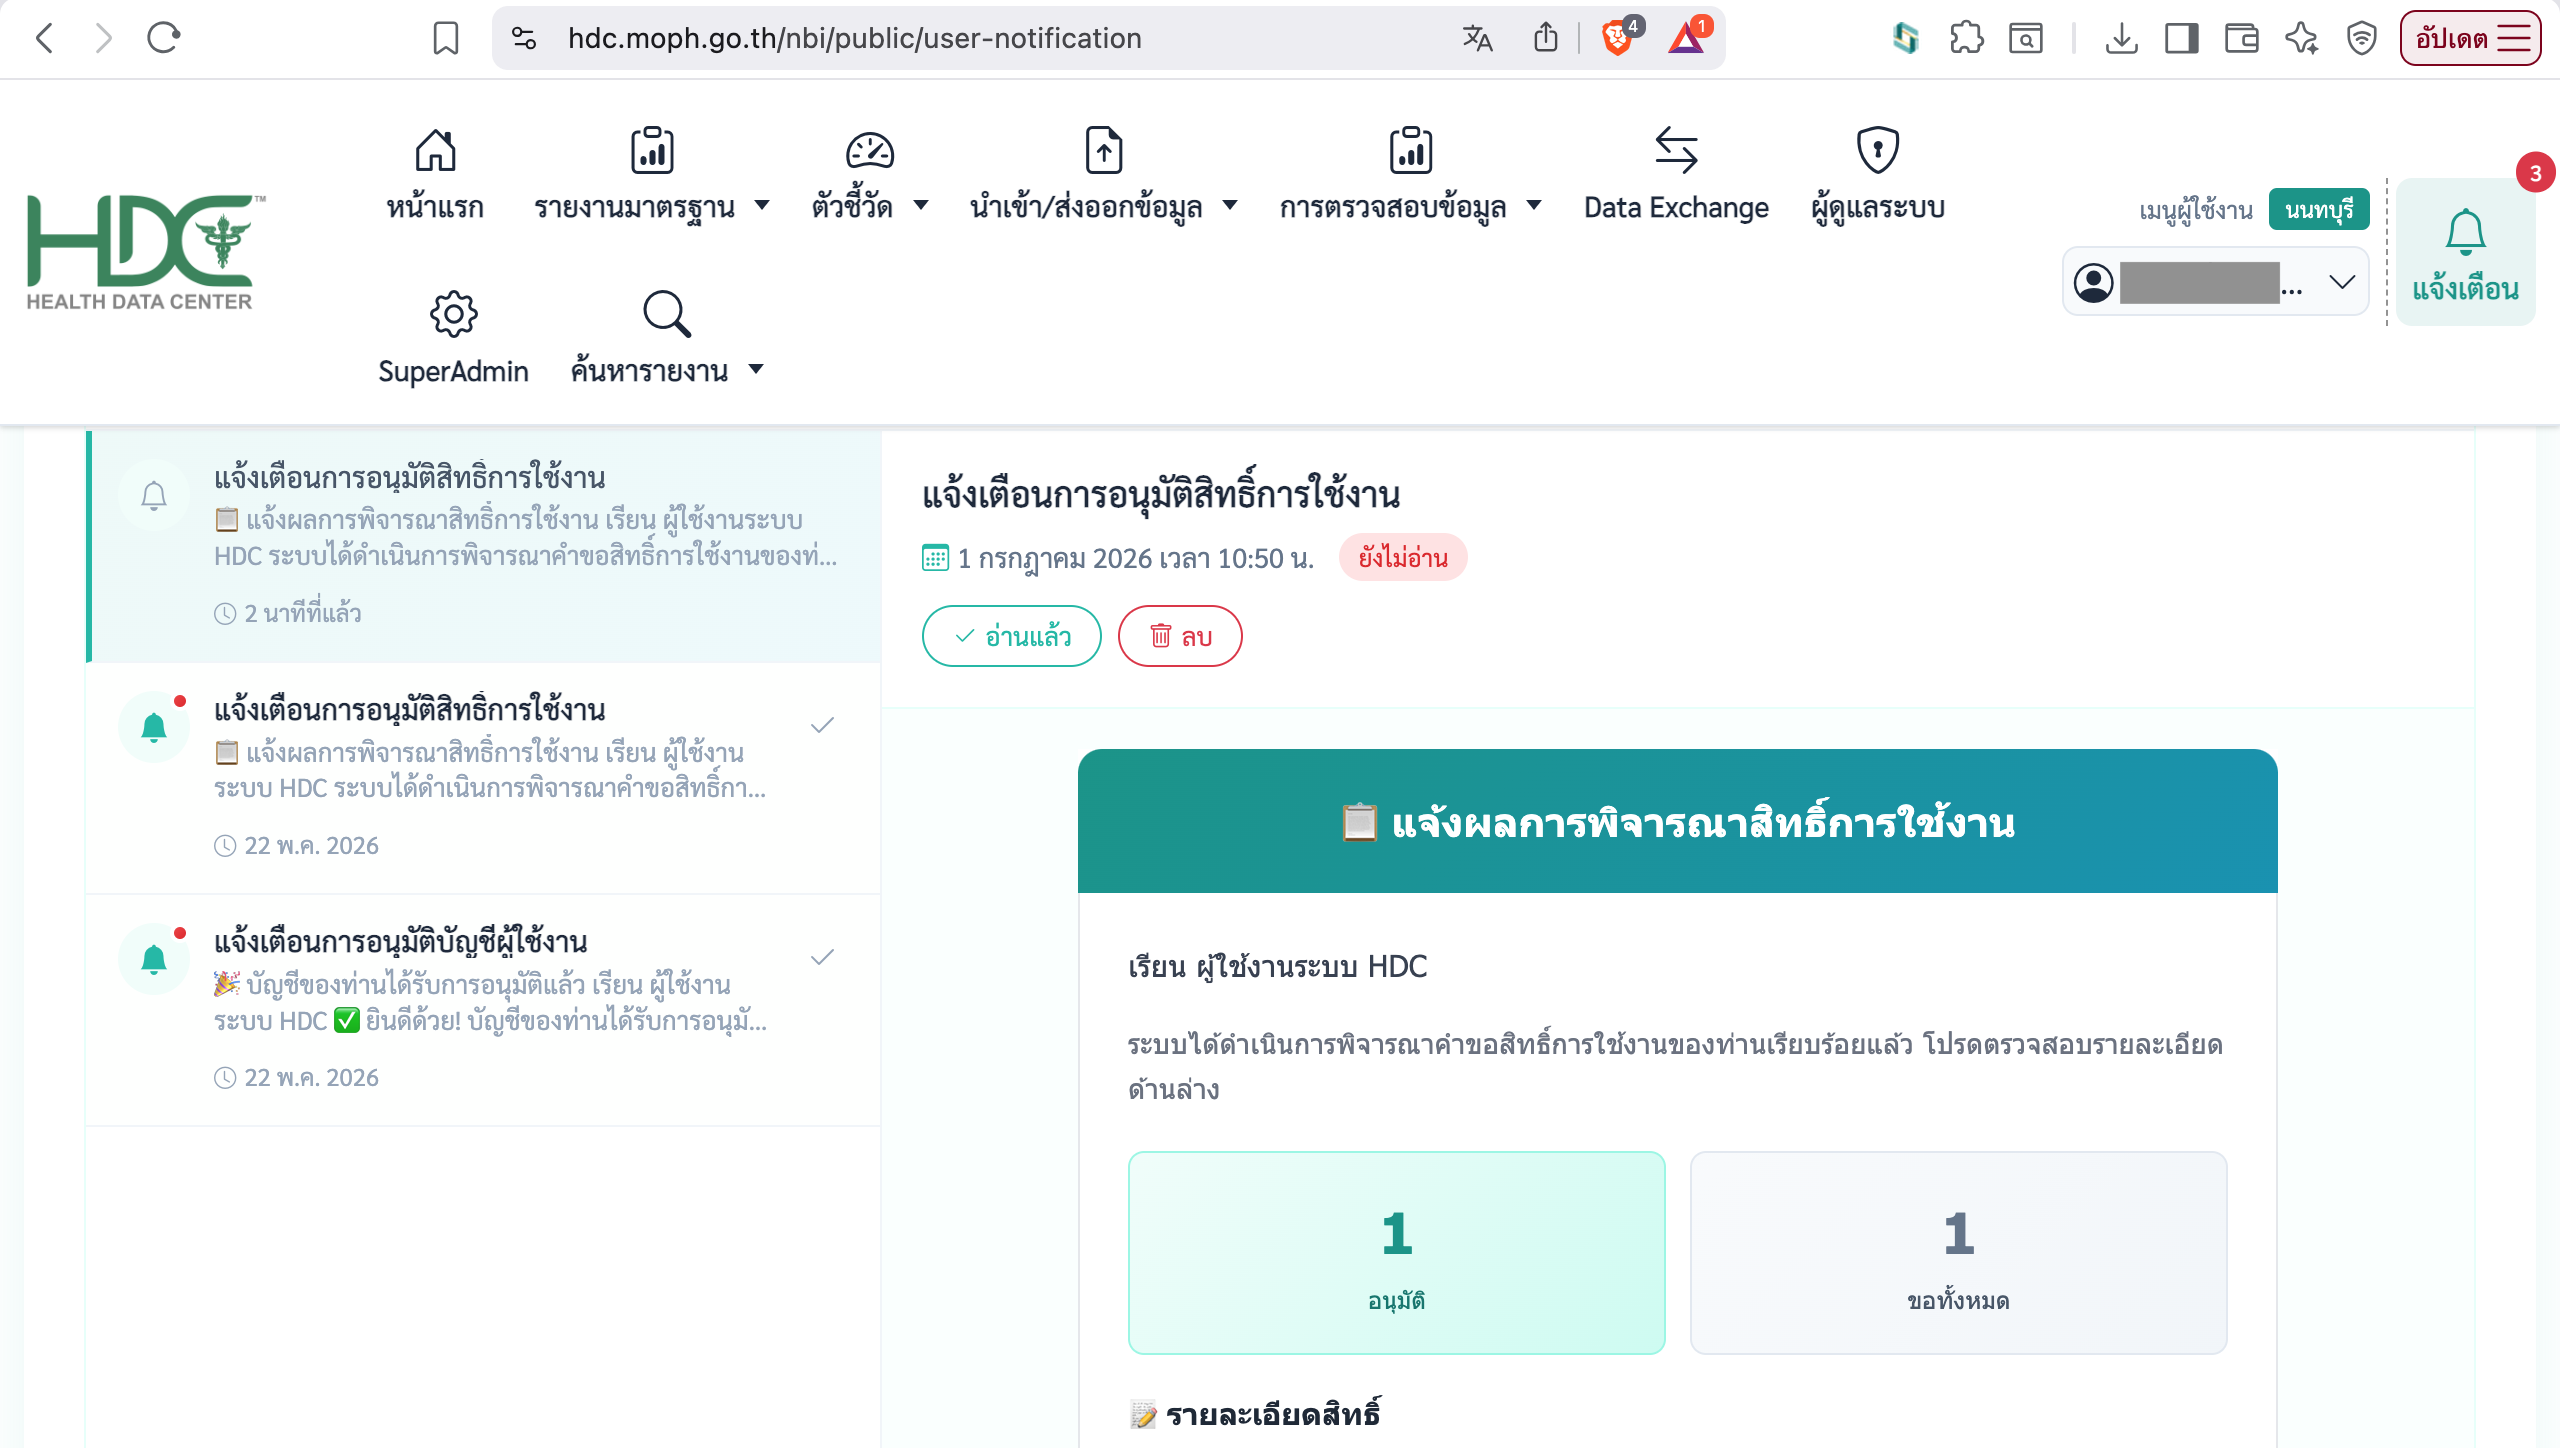The image size is (2560, 1448).
Task: Toggle the browser sidebar panel icon
Action: pyautogui.click(x=2181, y=38)
